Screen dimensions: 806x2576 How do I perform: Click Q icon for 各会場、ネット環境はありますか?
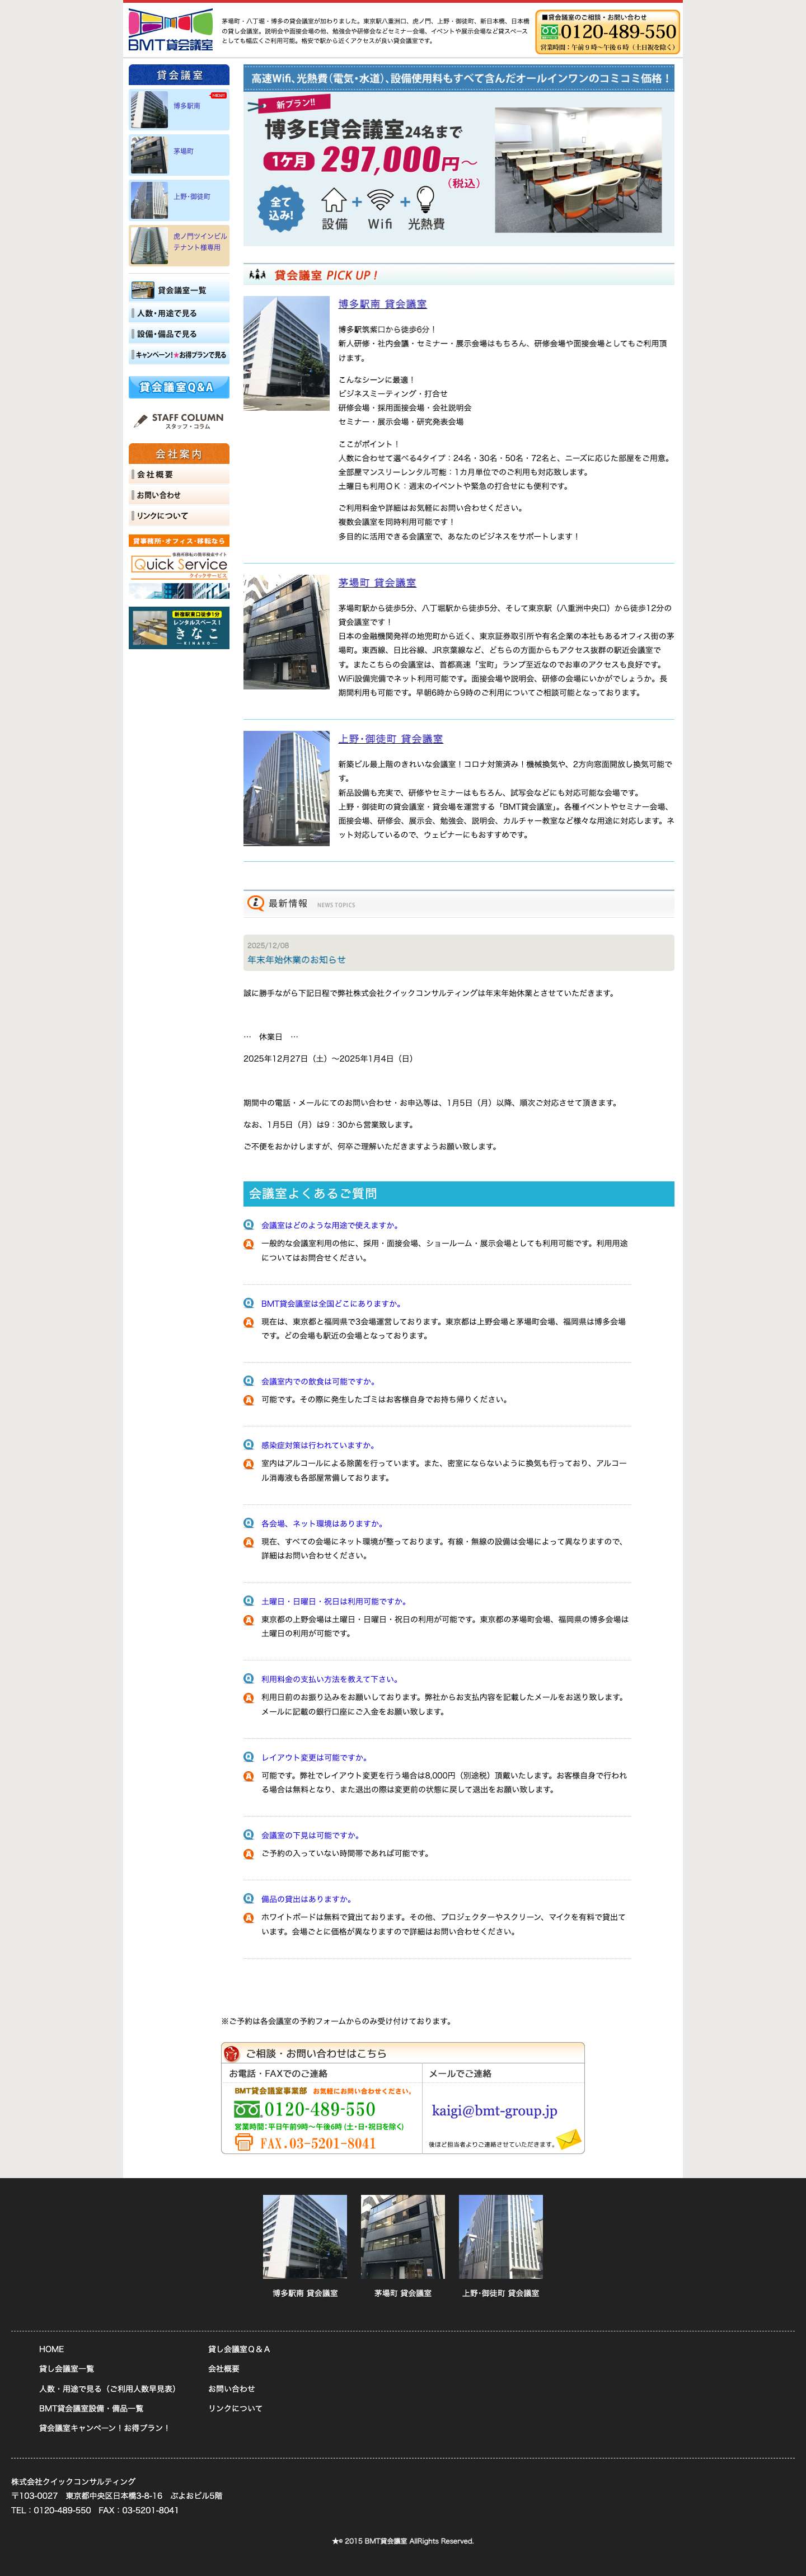pyautogui.click(x=249, y=1523)
